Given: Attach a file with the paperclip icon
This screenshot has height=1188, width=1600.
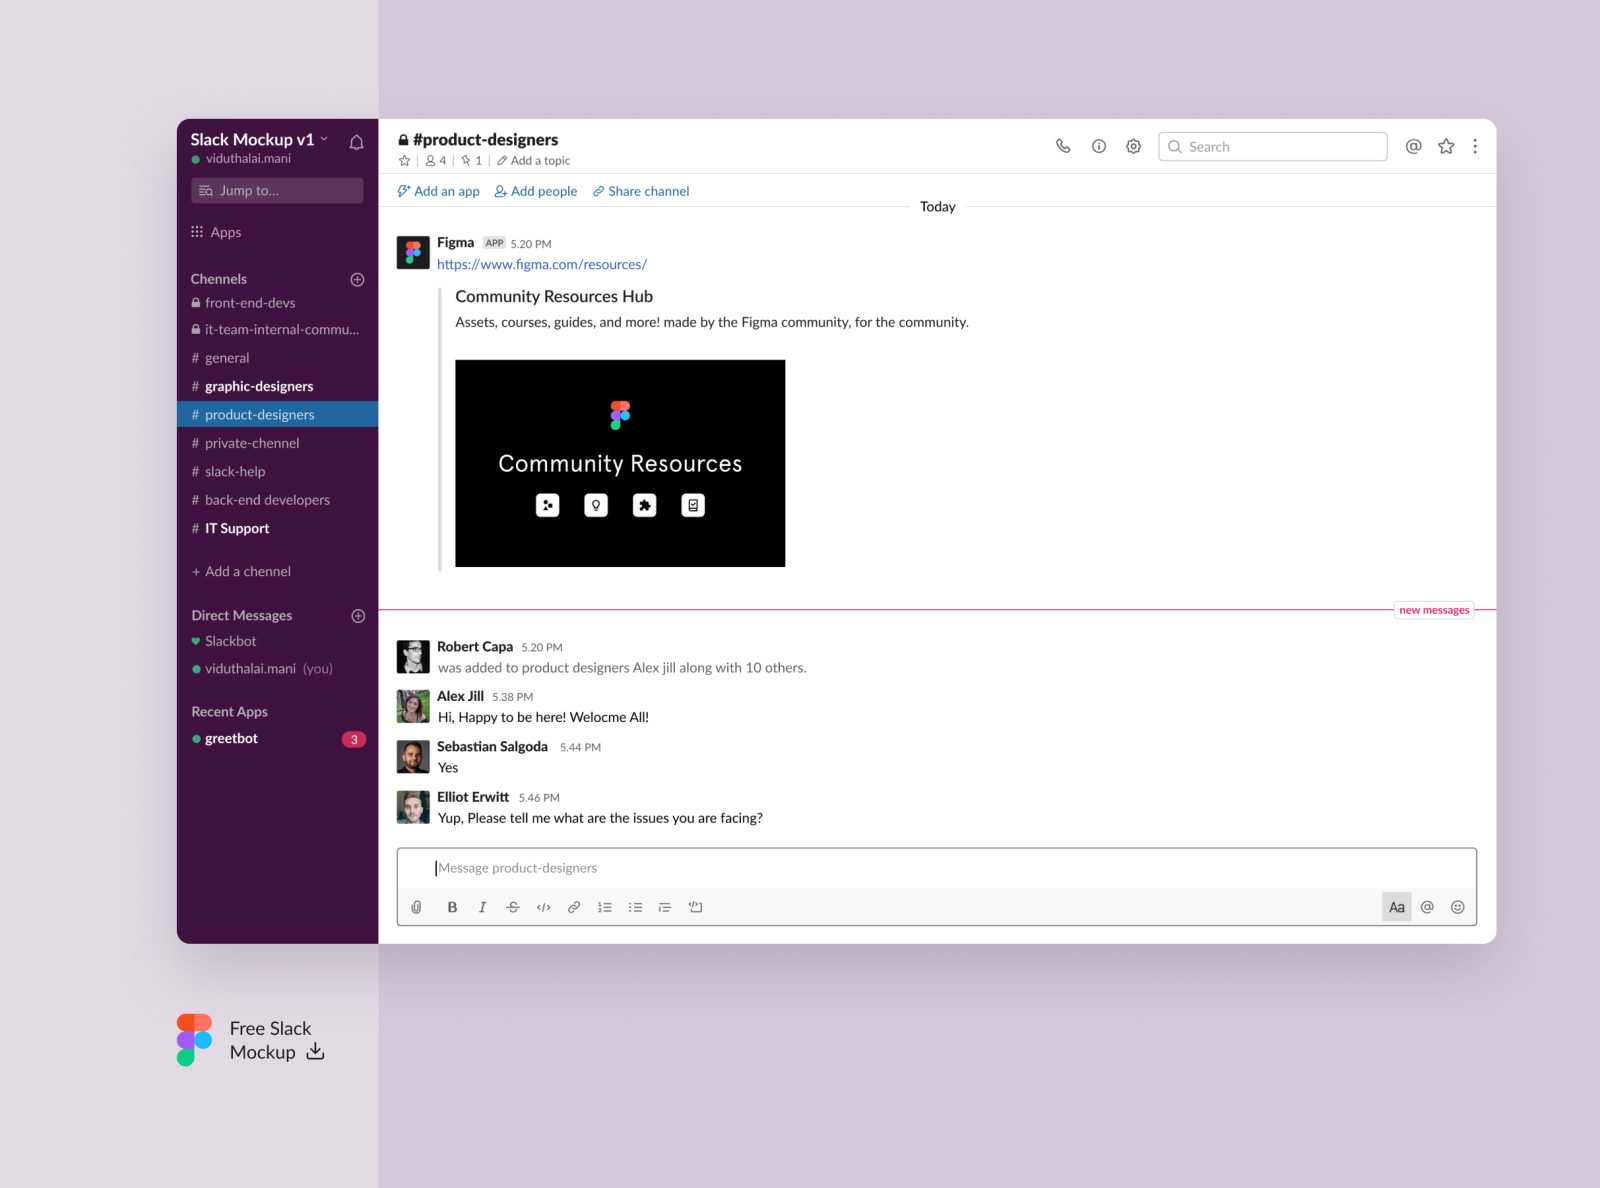Looking at the screenshot, I should point(417,907).
